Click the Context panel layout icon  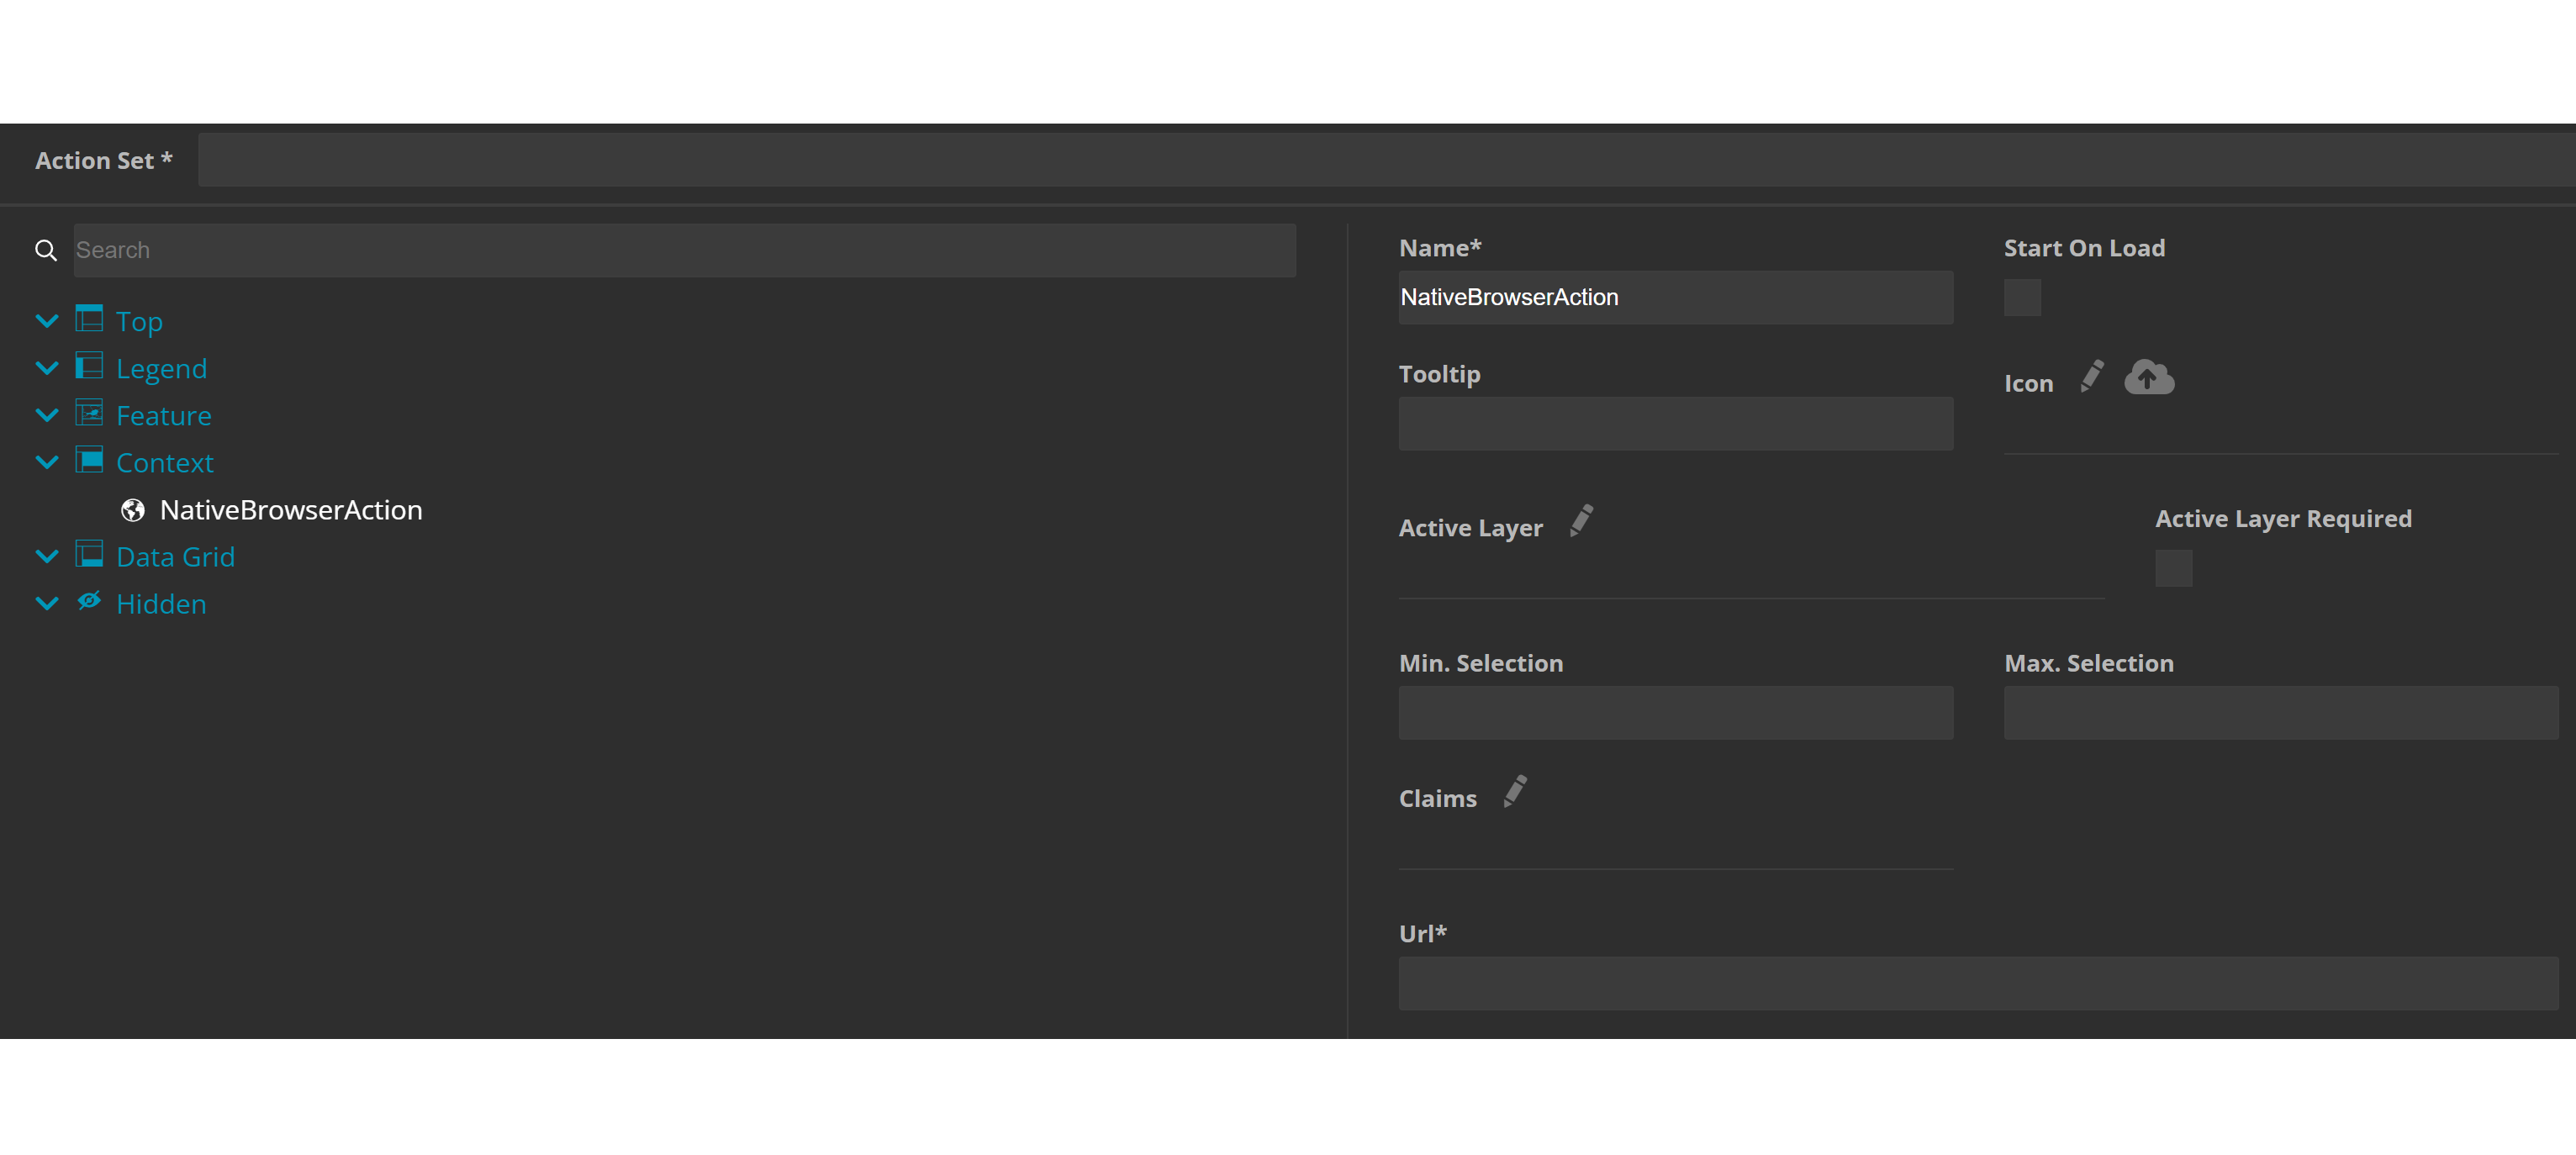[89, 460]
